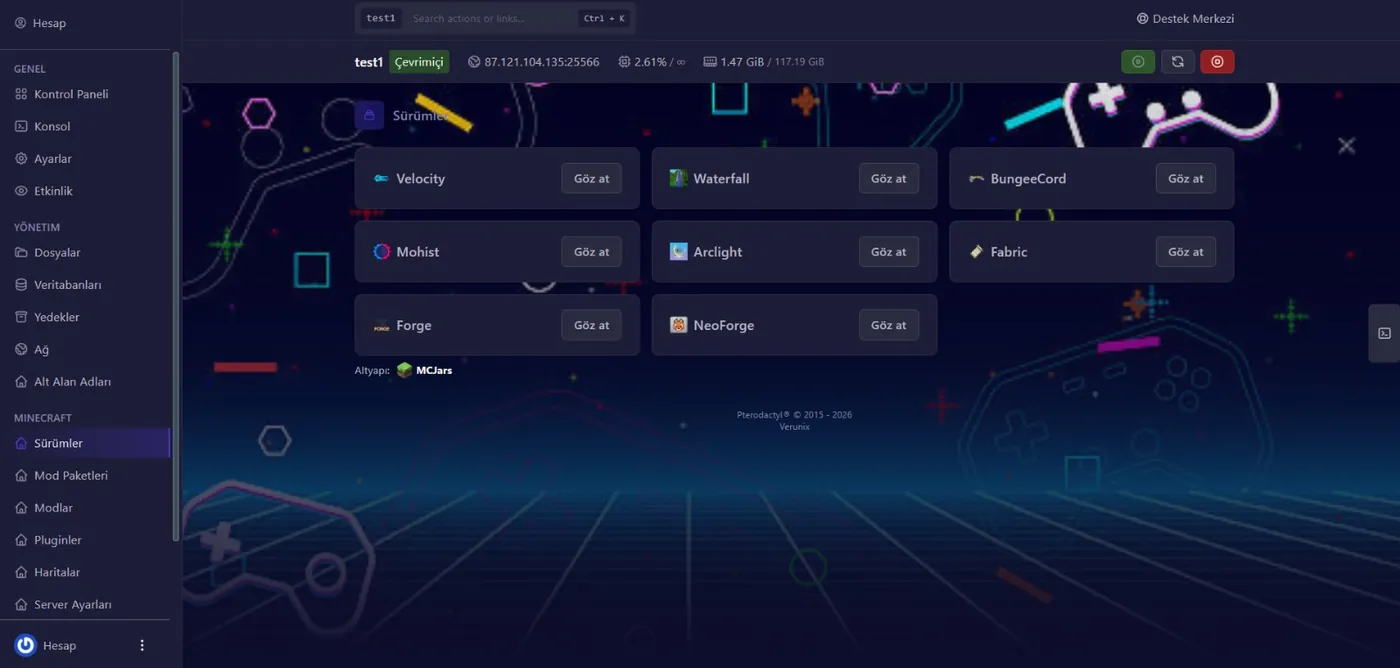Click the test1 server name
The image size is (1400, 668).
369,62
